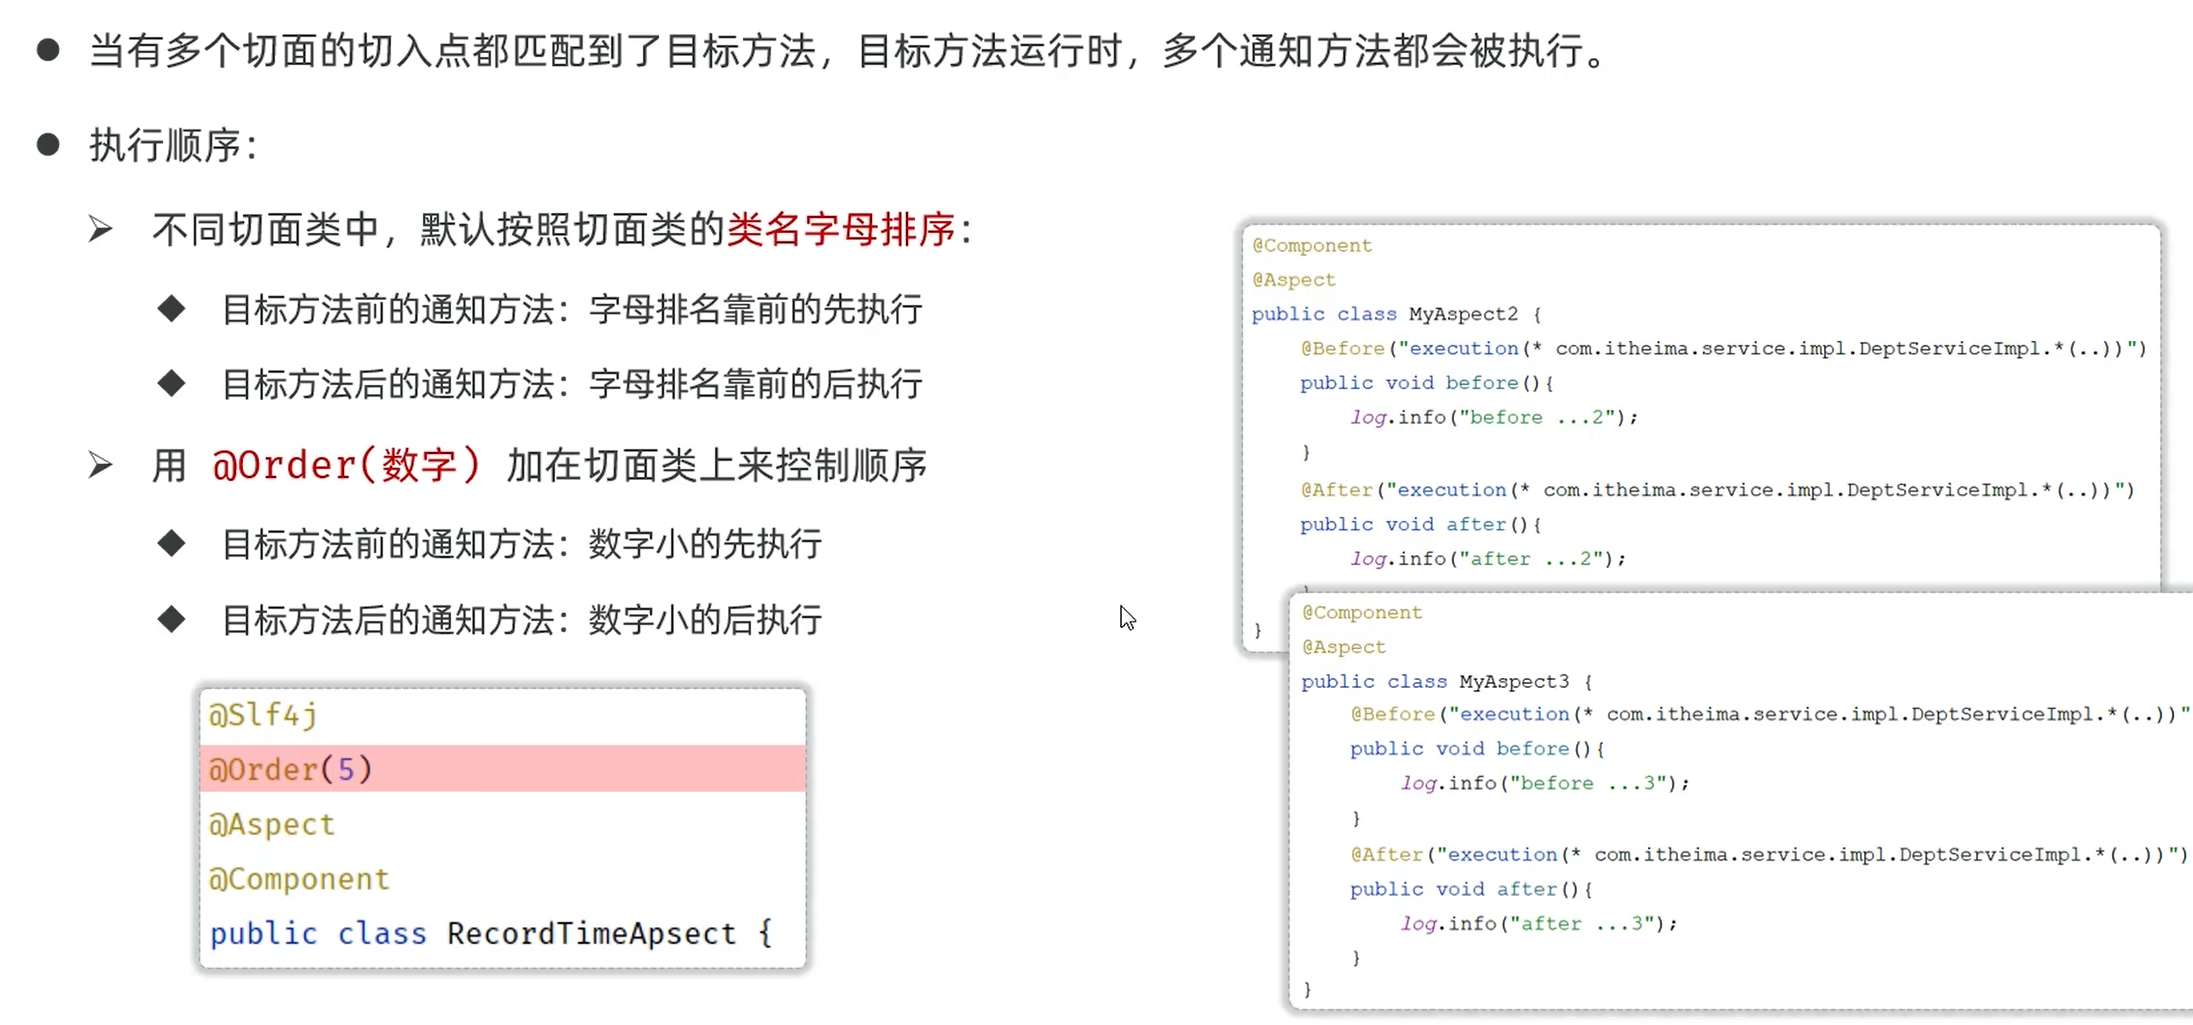Click diamond bullet before 字母排名靠前的后执行
Viewport: 2193px width, 1025px height.
point(172,383)
